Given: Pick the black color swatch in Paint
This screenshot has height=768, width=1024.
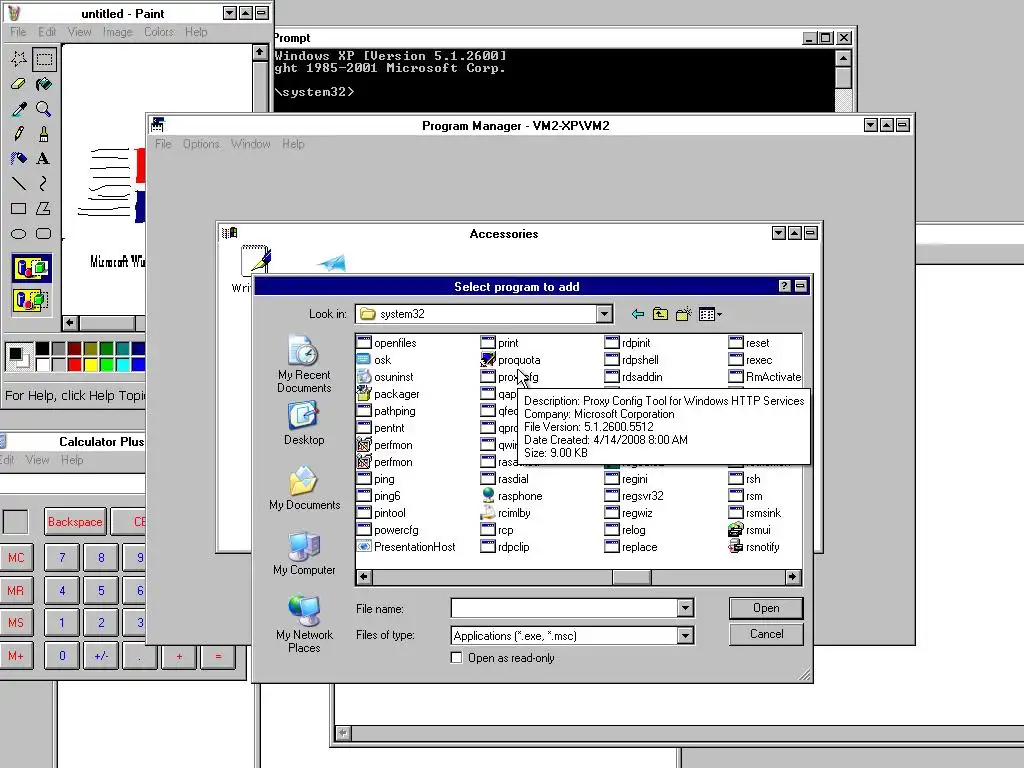Looking at the screenshot, I should click(42, 349).
